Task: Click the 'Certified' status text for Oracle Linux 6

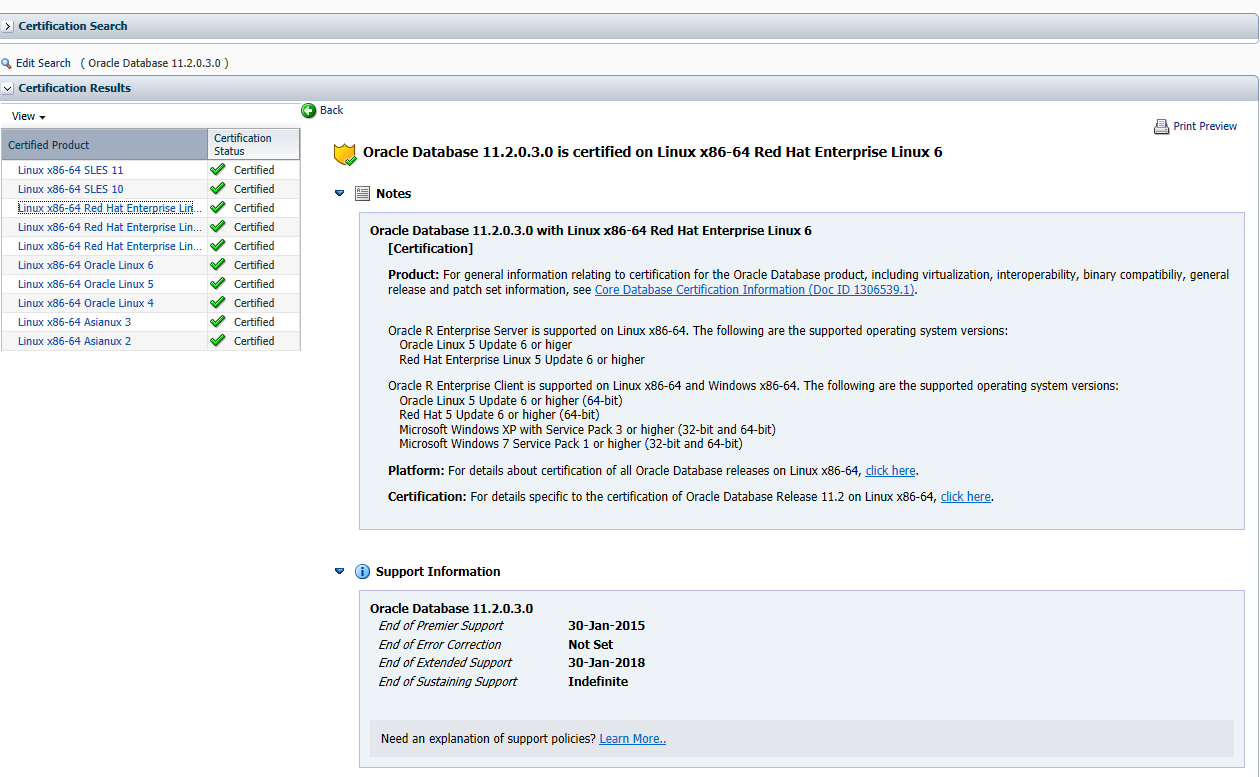Action: click(x=254, y=265)
